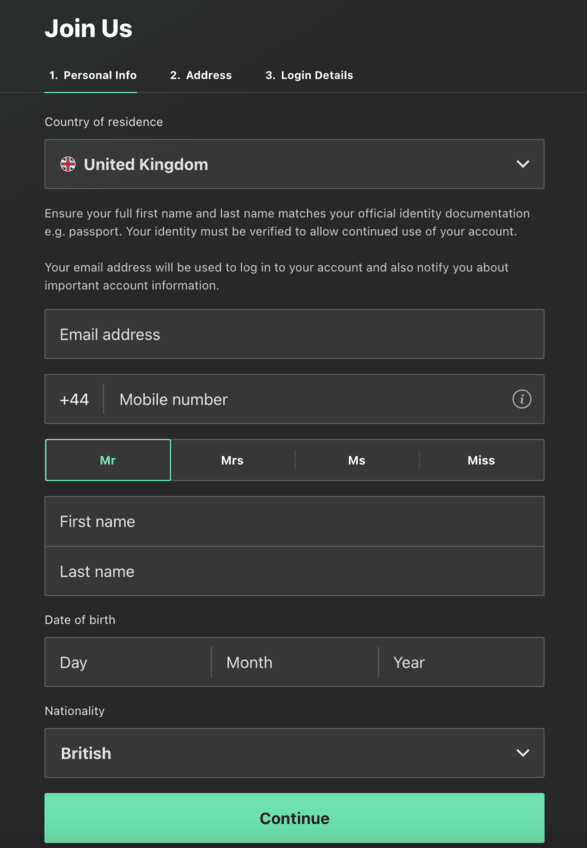Image resolution: width=587 pixels, height=848 pixels.
Task: Open the Country of residence dropdown
Action: (294, 164)
